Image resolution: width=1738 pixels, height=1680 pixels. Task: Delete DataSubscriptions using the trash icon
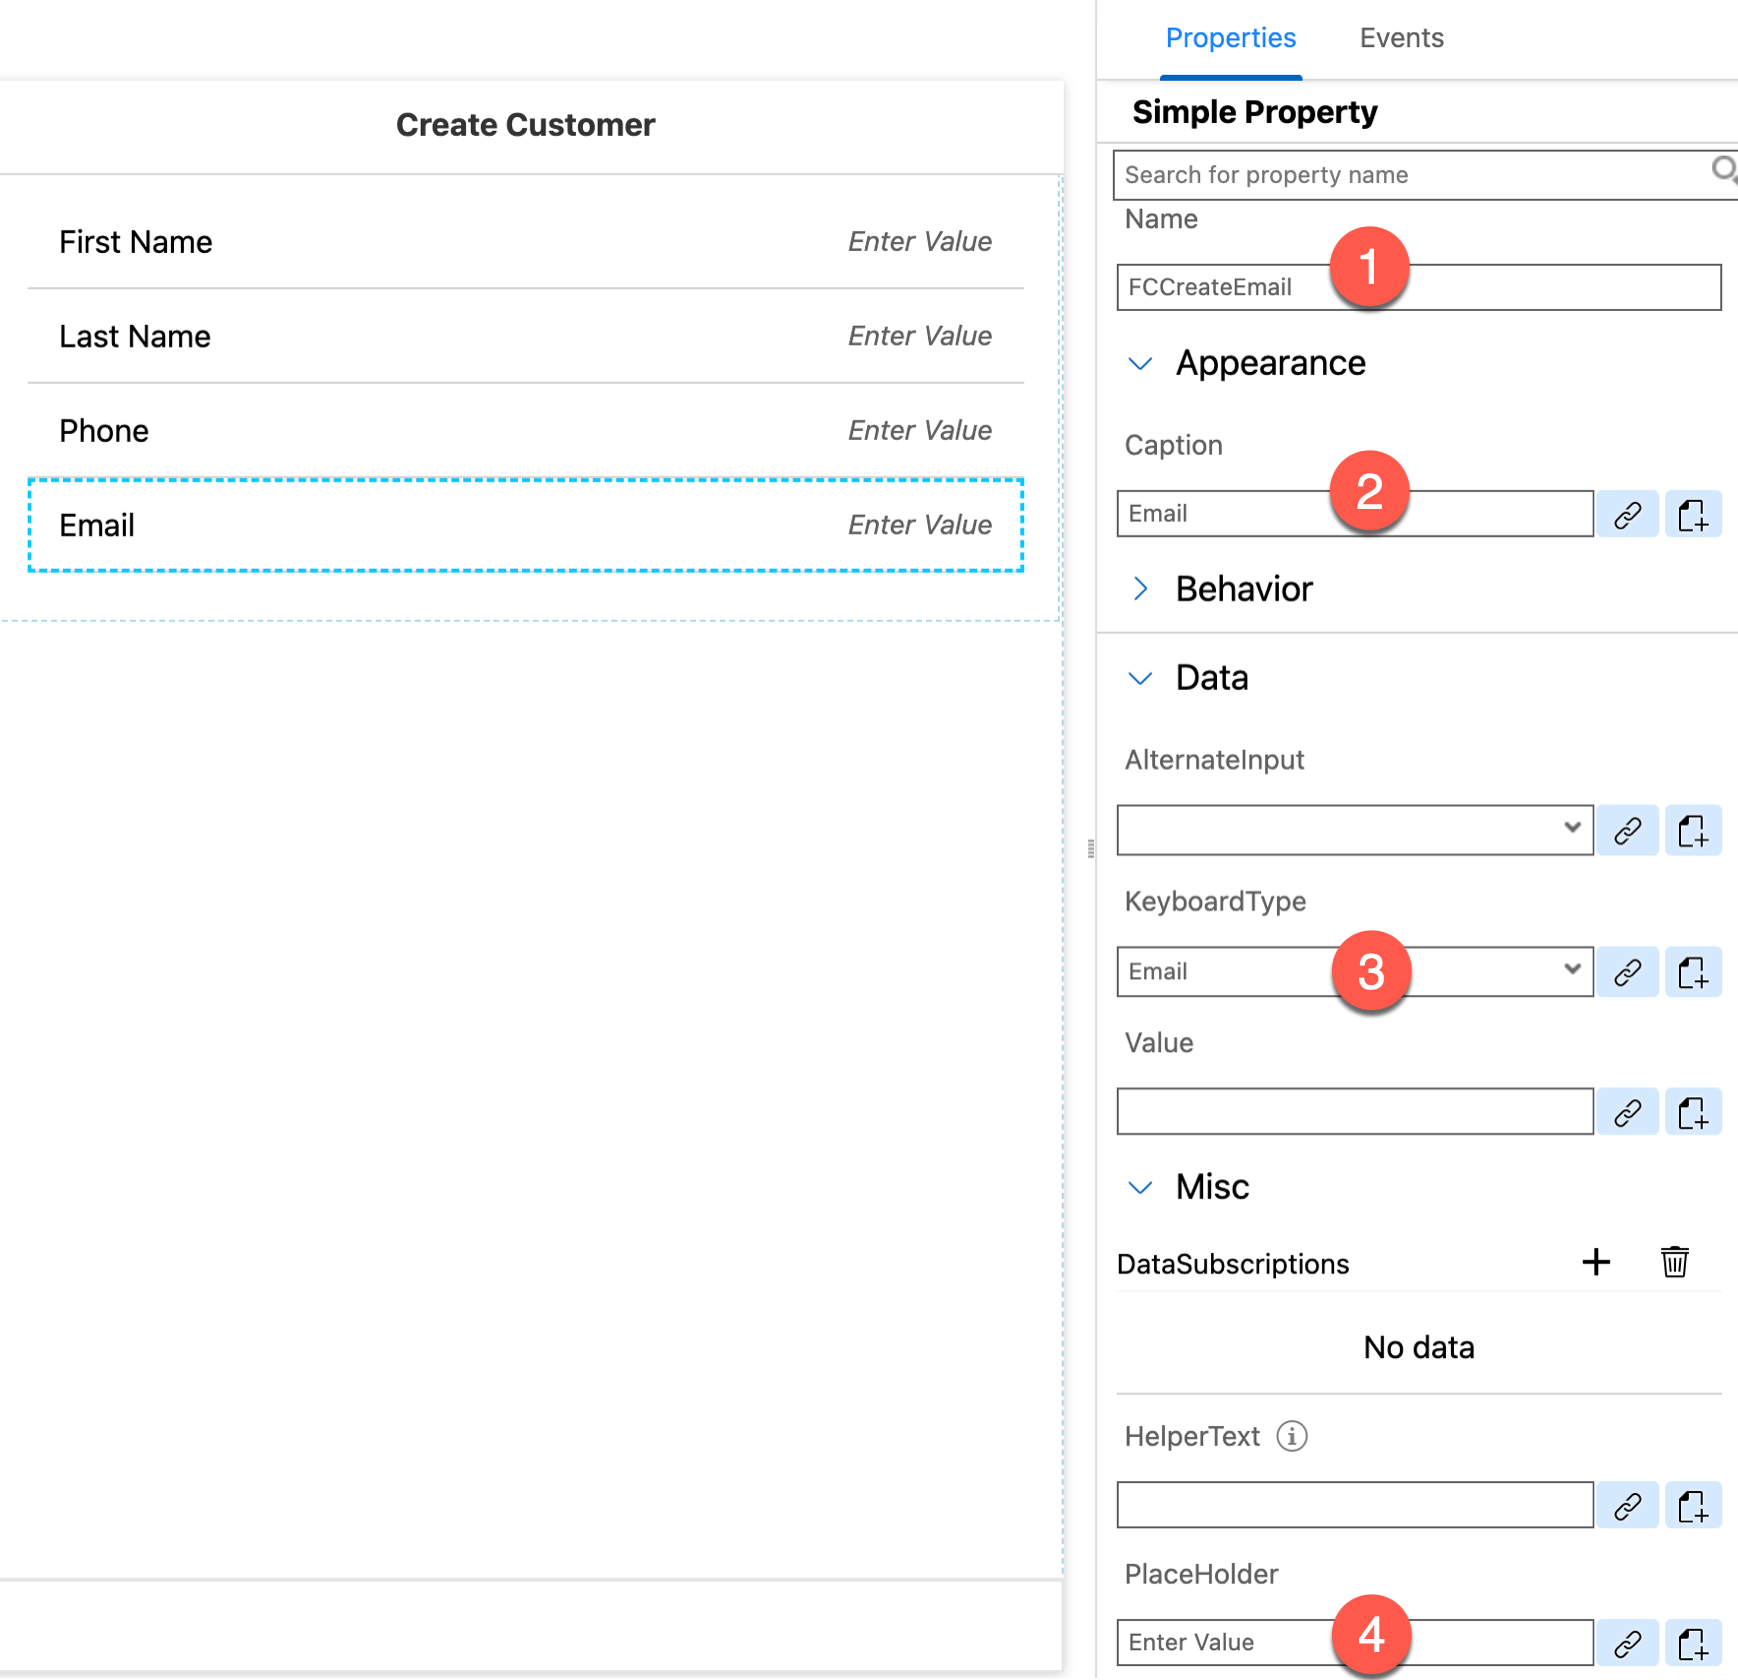tap(1675, 1262)
